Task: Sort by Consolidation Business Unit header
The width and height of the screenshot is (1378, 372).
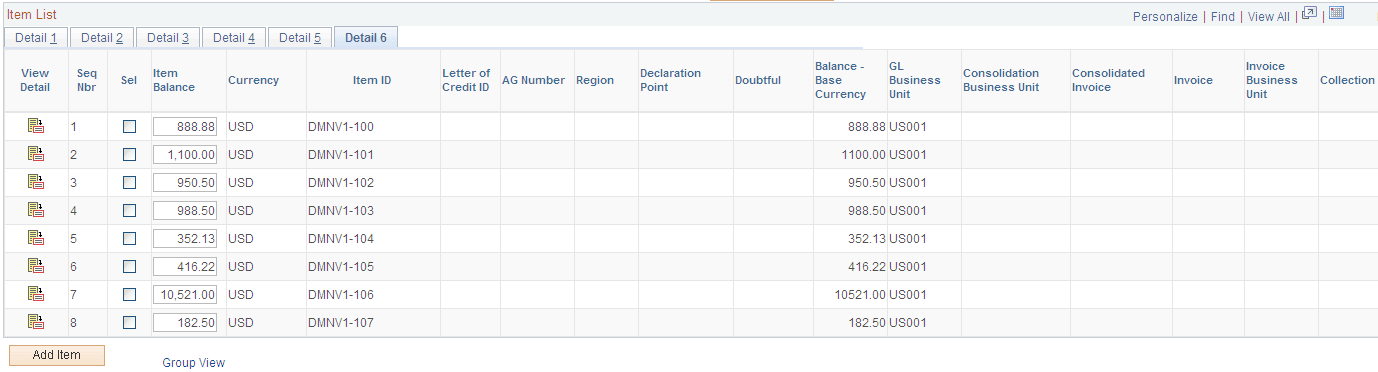Action: click(x=1001, y=80)
